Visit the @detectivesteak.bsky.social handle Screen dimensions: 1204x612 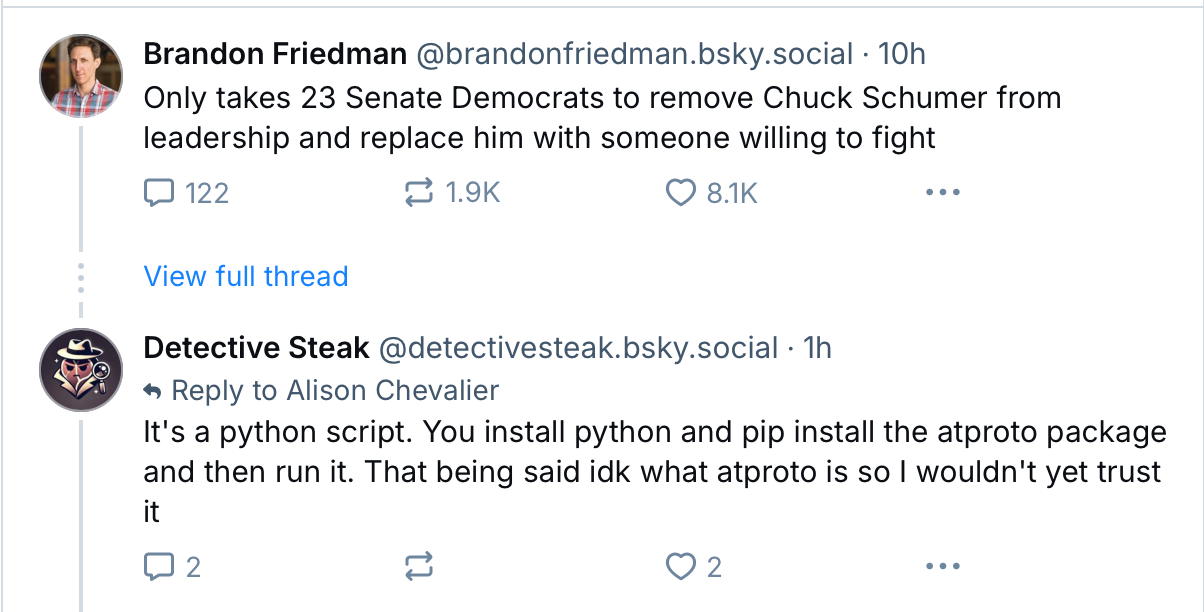[x=578, y=348]
